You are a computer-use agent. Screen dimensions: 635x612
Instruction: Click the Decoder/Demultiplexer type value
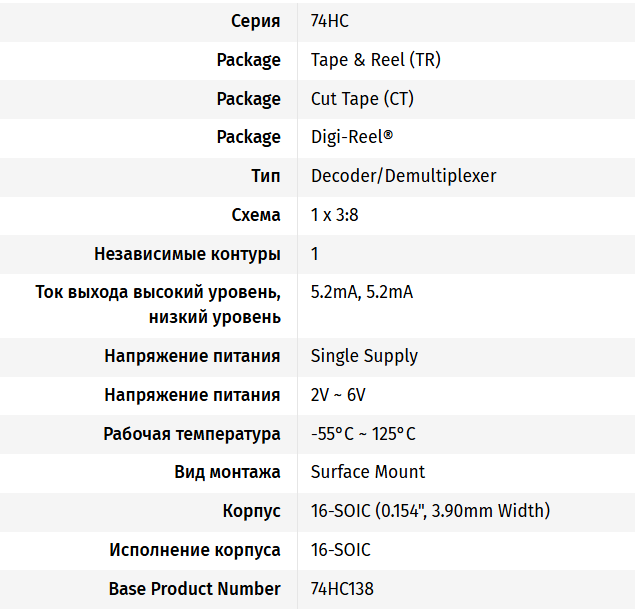pyautogui.click(x=403, y=176)
